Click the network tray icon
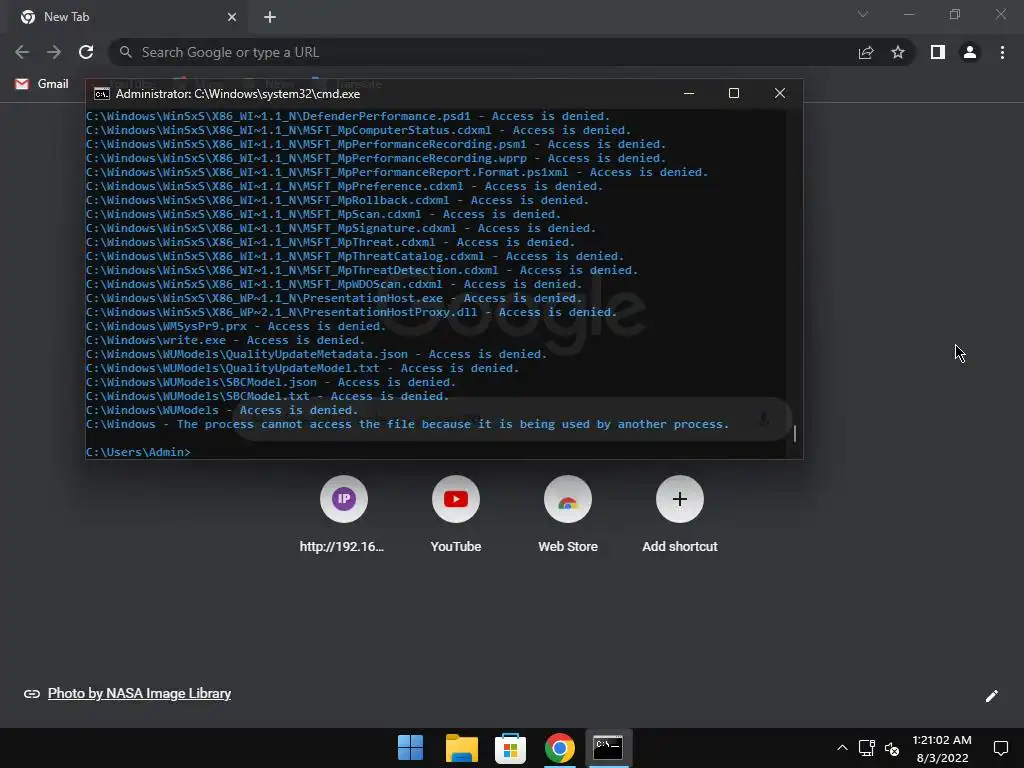The image size is (1024, 768). click(x=867, y=748)
